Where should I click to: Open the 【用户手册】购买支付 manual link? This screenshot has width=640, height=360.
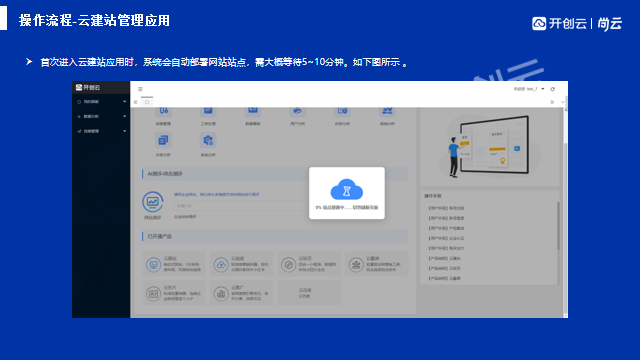pyautogui.click(x=446, y=248)
